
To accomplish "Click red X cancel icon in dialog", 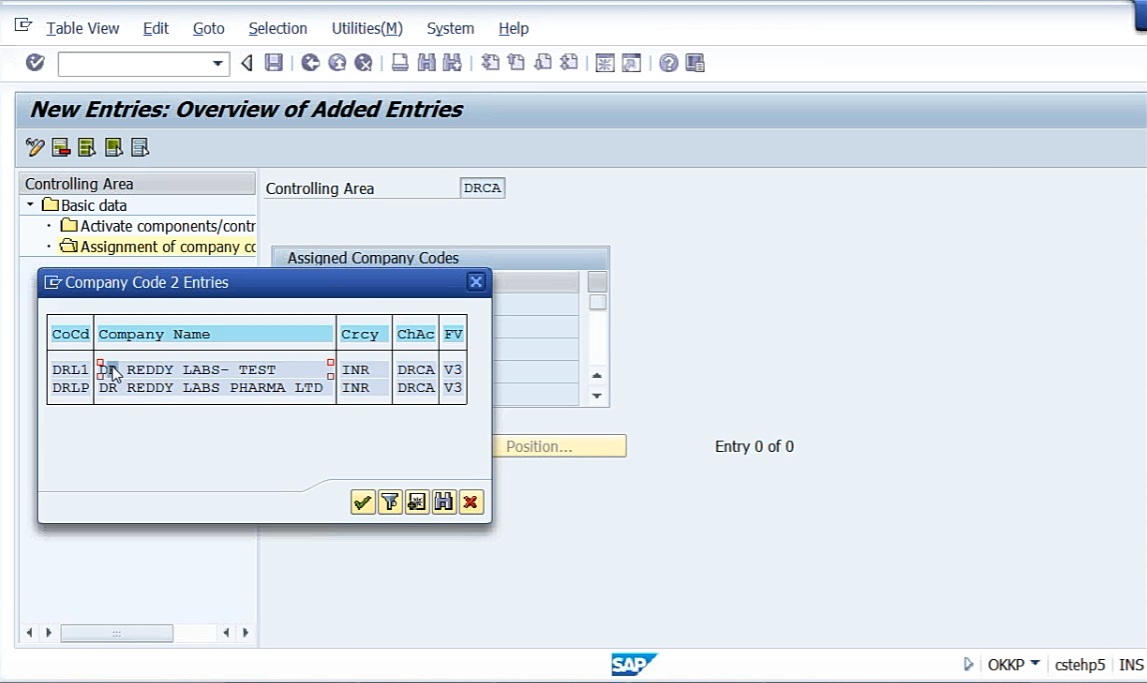I will point(471,502).
